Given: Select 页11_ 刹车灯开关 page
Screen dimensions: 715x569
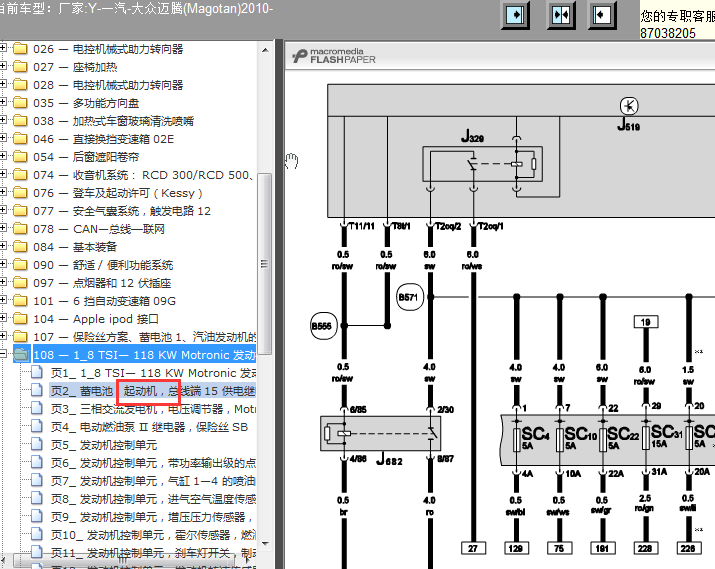Looking at the screenshot, I should pyautogui.click(x=153, y=553).
